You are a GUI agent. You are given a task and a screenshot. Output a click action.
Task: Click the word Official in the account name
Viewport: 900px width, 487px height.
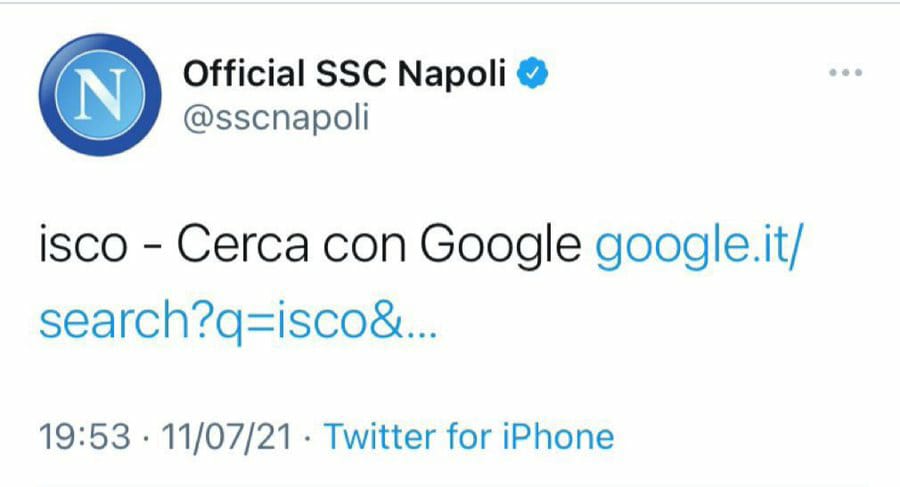pyautogui.click(x=245, y=74)
